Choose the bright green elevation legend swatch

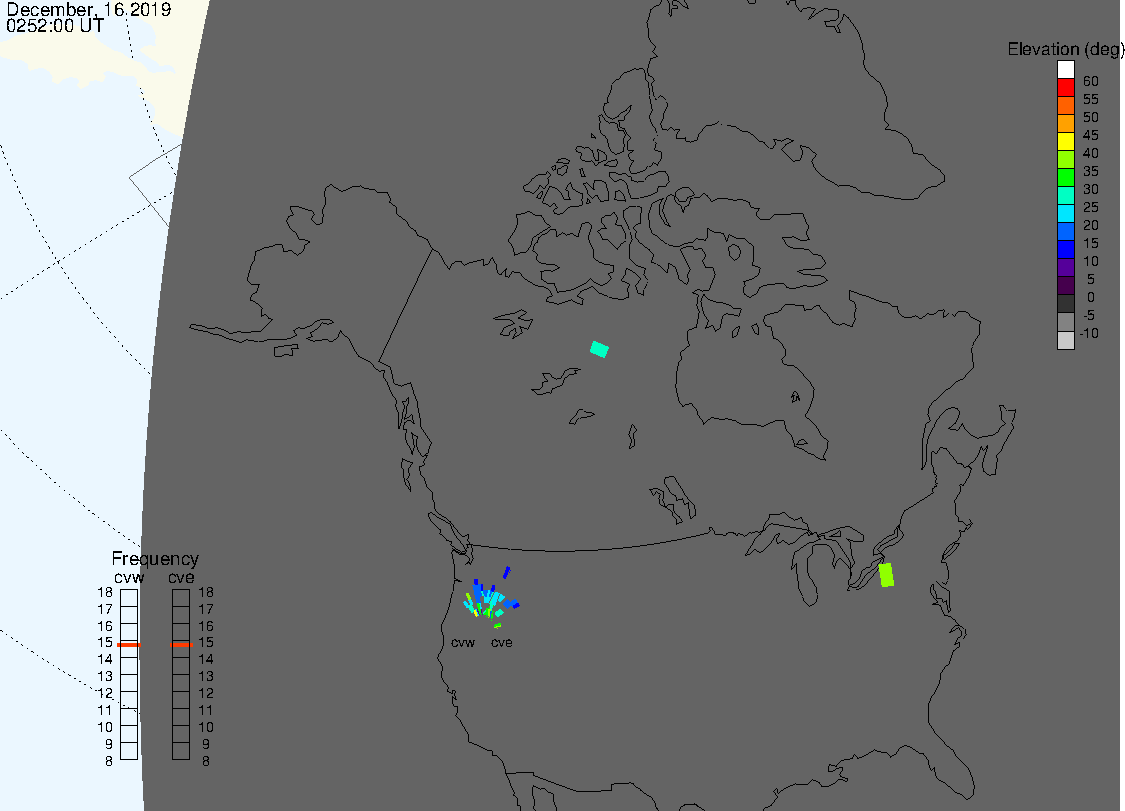click(x=1065, y=177)
